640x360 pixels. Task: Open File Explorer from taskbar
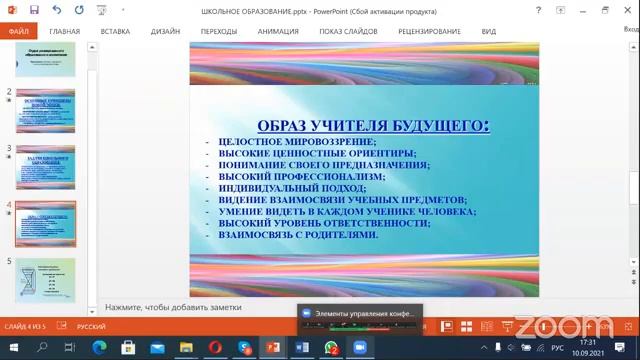(186, 348)
